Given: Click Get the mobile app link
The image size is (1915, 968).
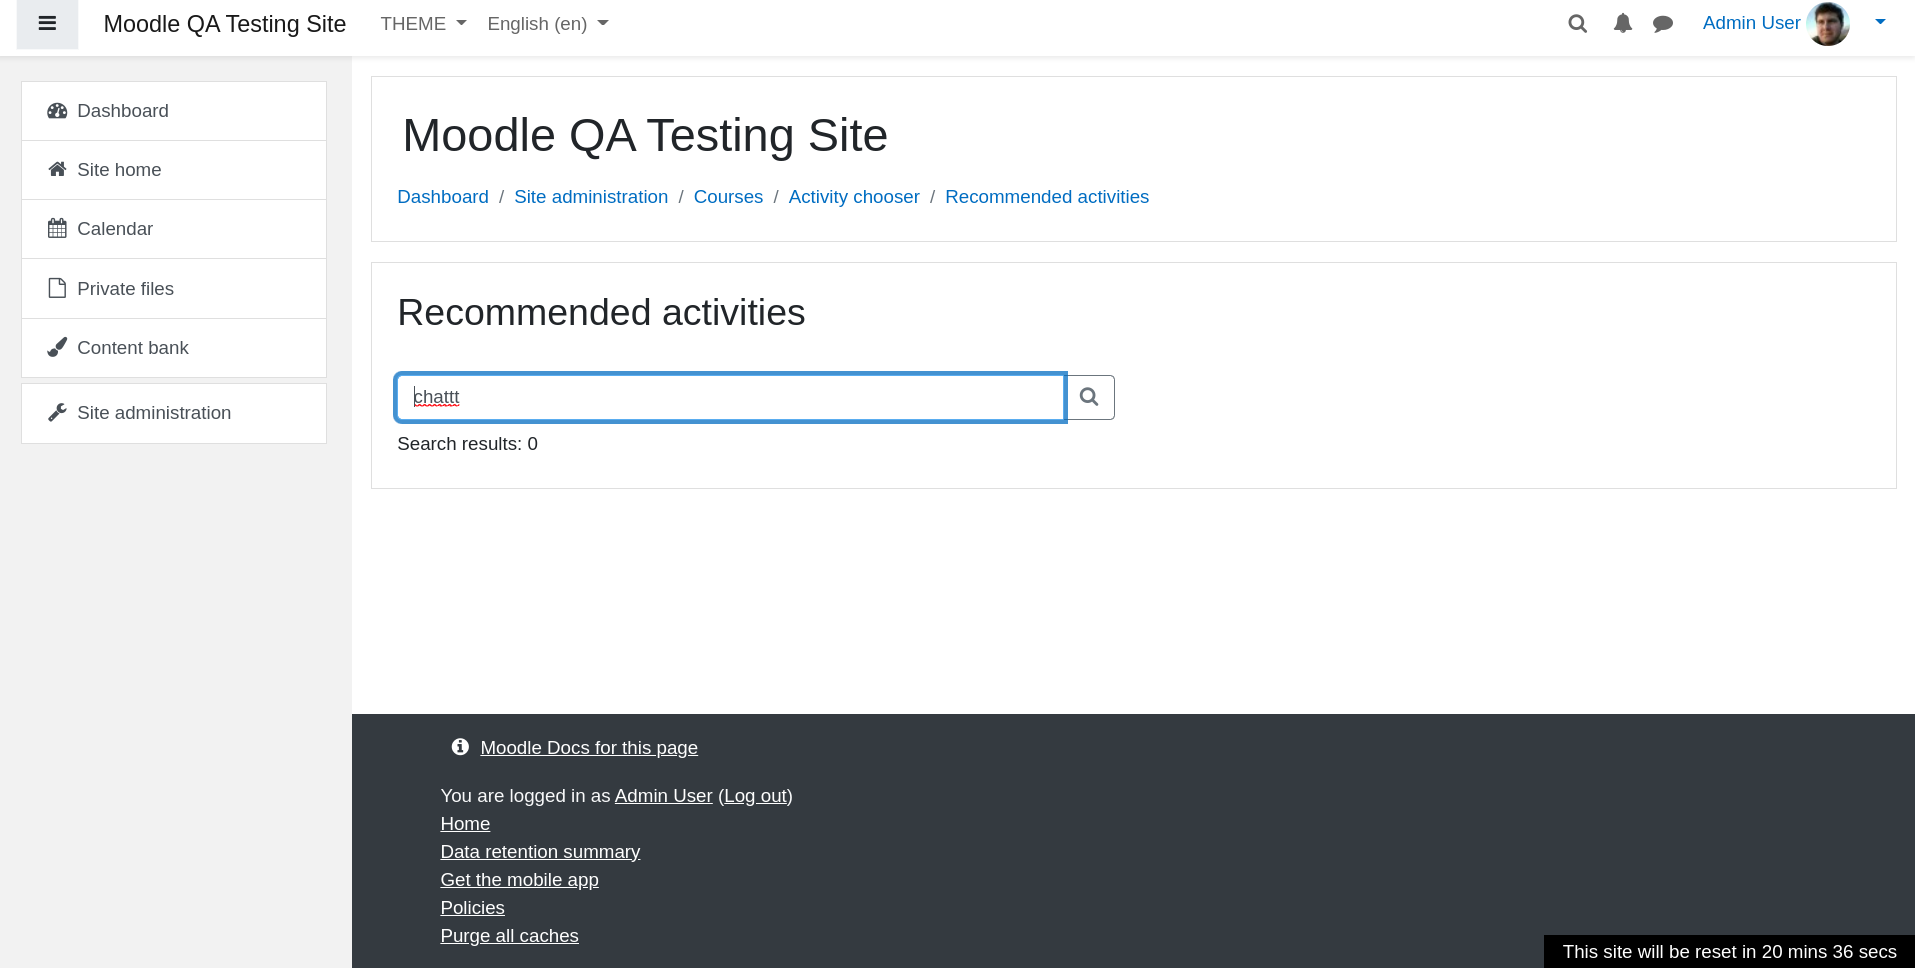Looking at the screenshot, I should [519, 880].
